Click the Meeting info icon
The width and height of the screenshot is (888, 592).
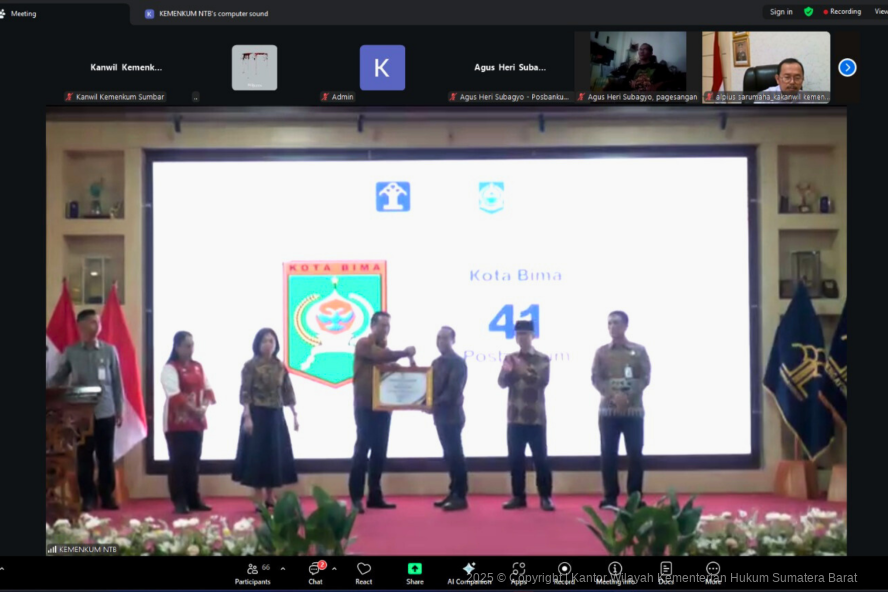[x=614, y=573]
